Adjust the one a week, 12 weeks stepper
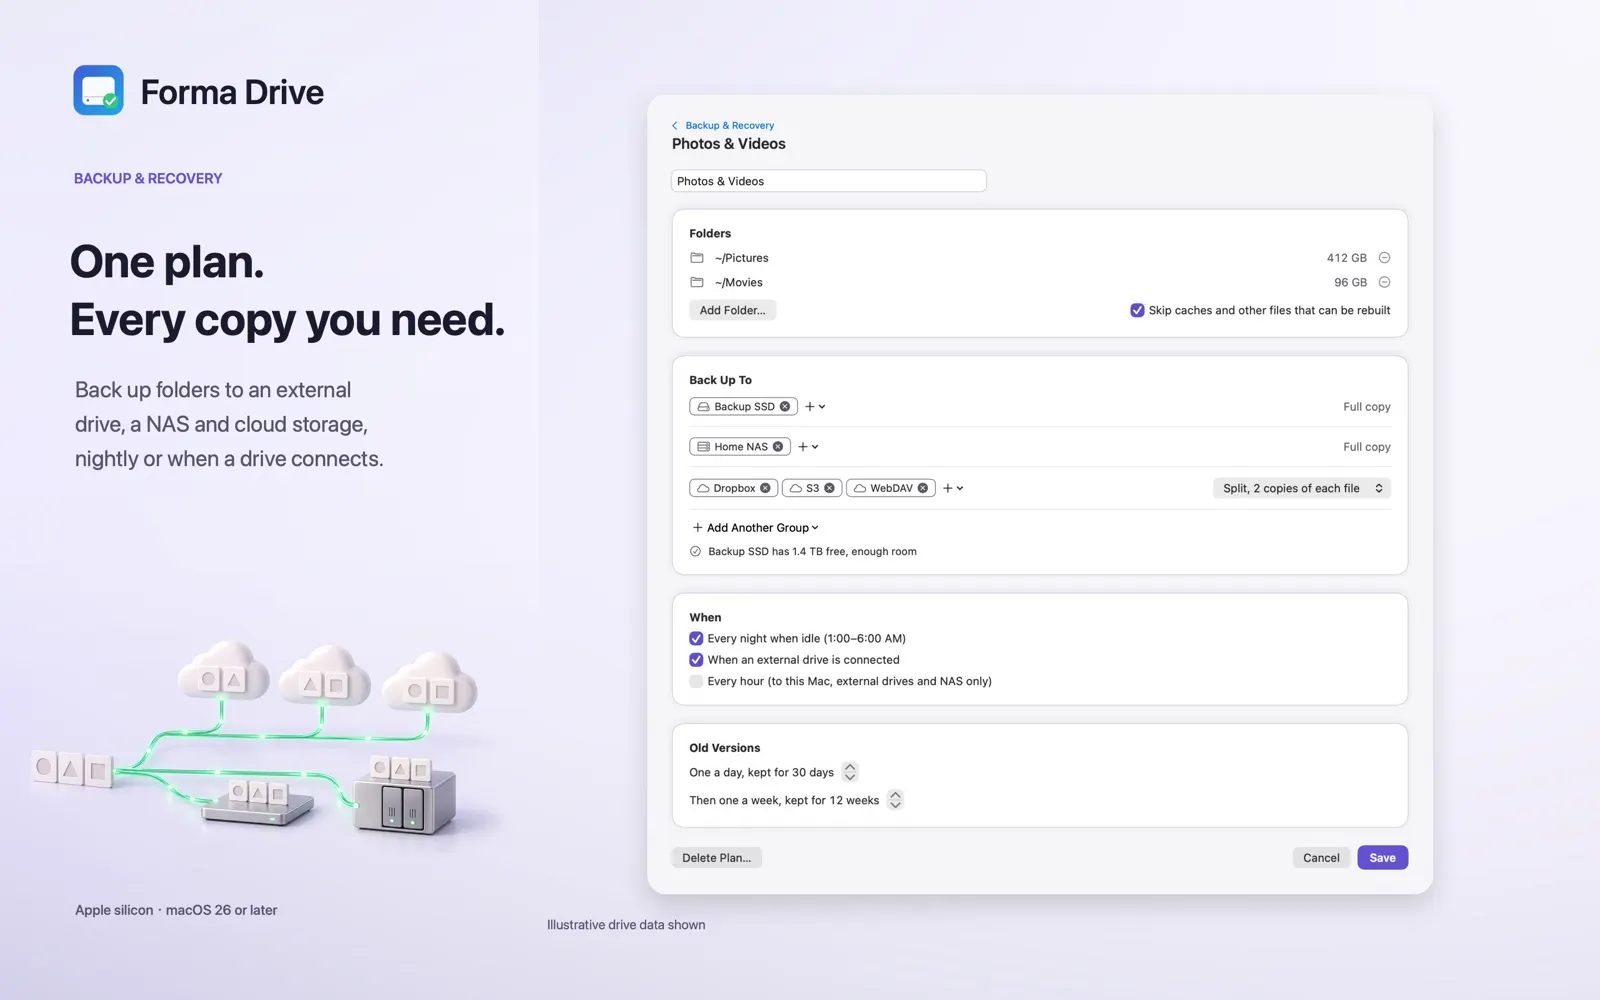The image size is (1600, 1000). point(895,800)
